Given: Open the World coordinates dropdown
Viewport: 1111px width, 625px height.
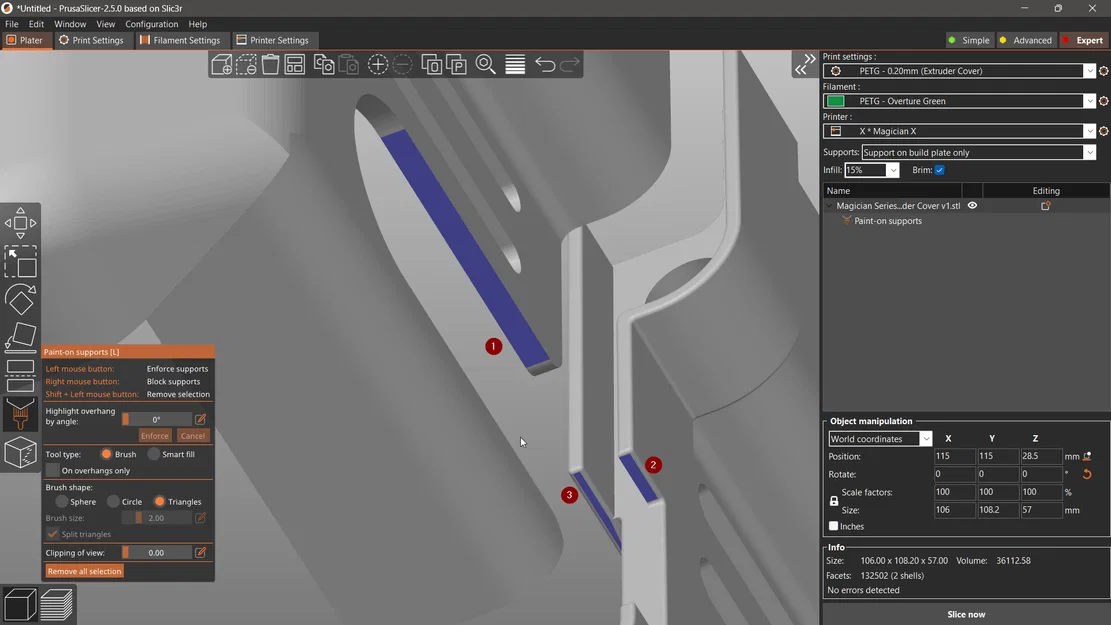Looking at the screenshot, I should (x=925, y=439).
